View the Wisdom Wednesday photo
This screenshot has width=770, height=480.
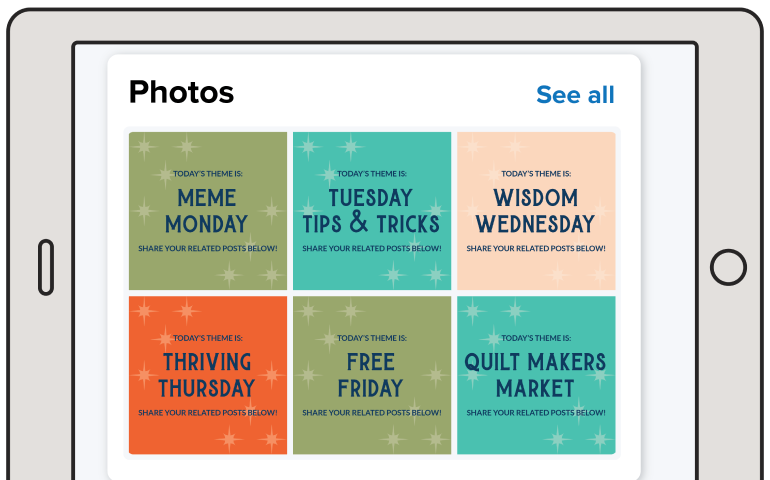[535, 211]
